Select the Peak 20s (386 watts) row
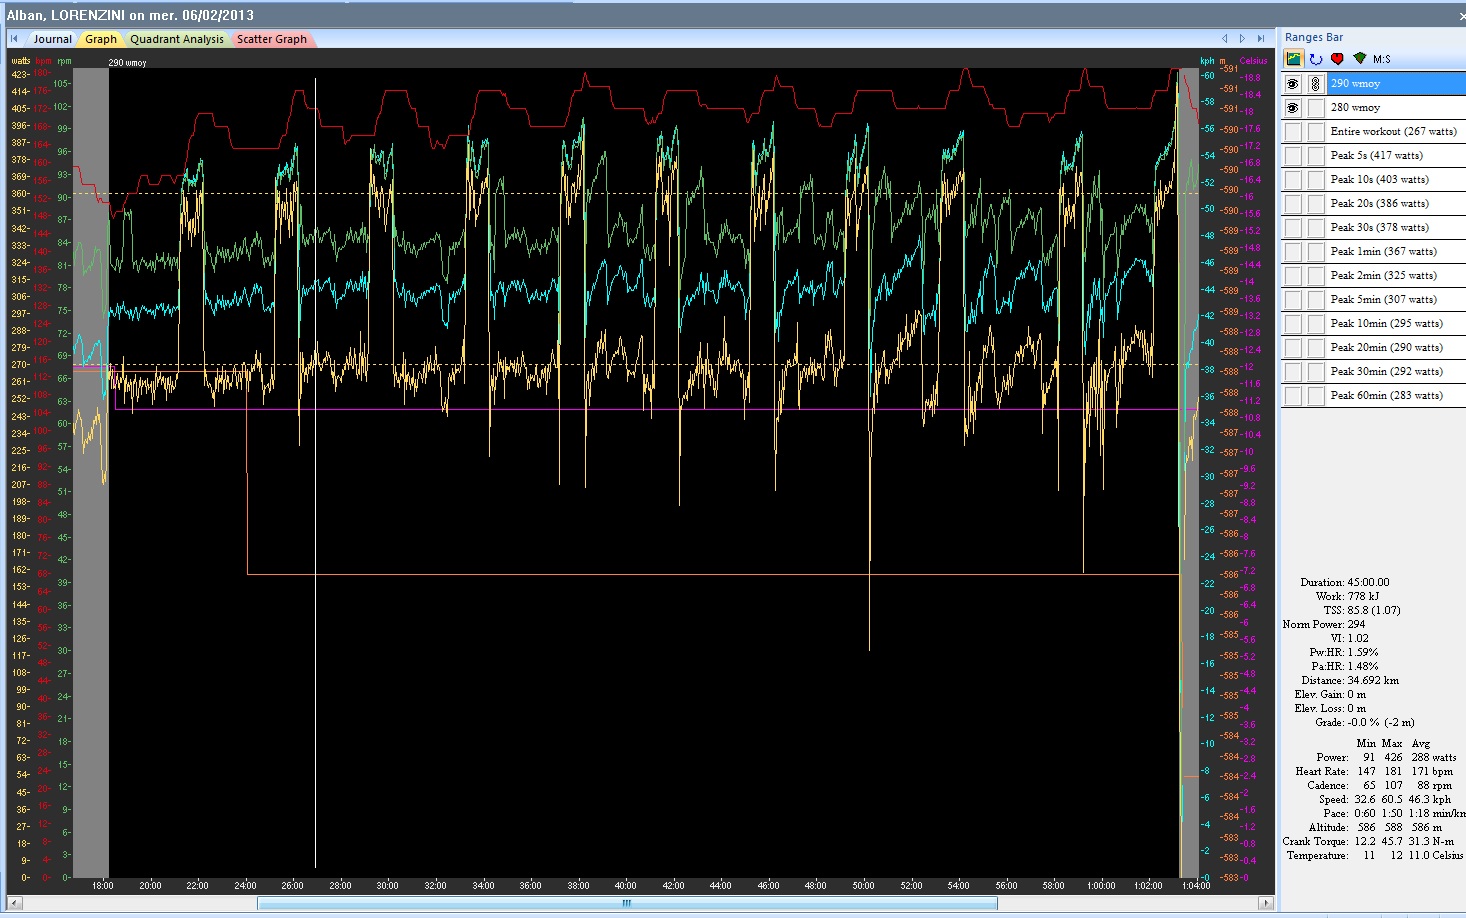This screenshot has width=1466, height=918. tap(1396, 204)
